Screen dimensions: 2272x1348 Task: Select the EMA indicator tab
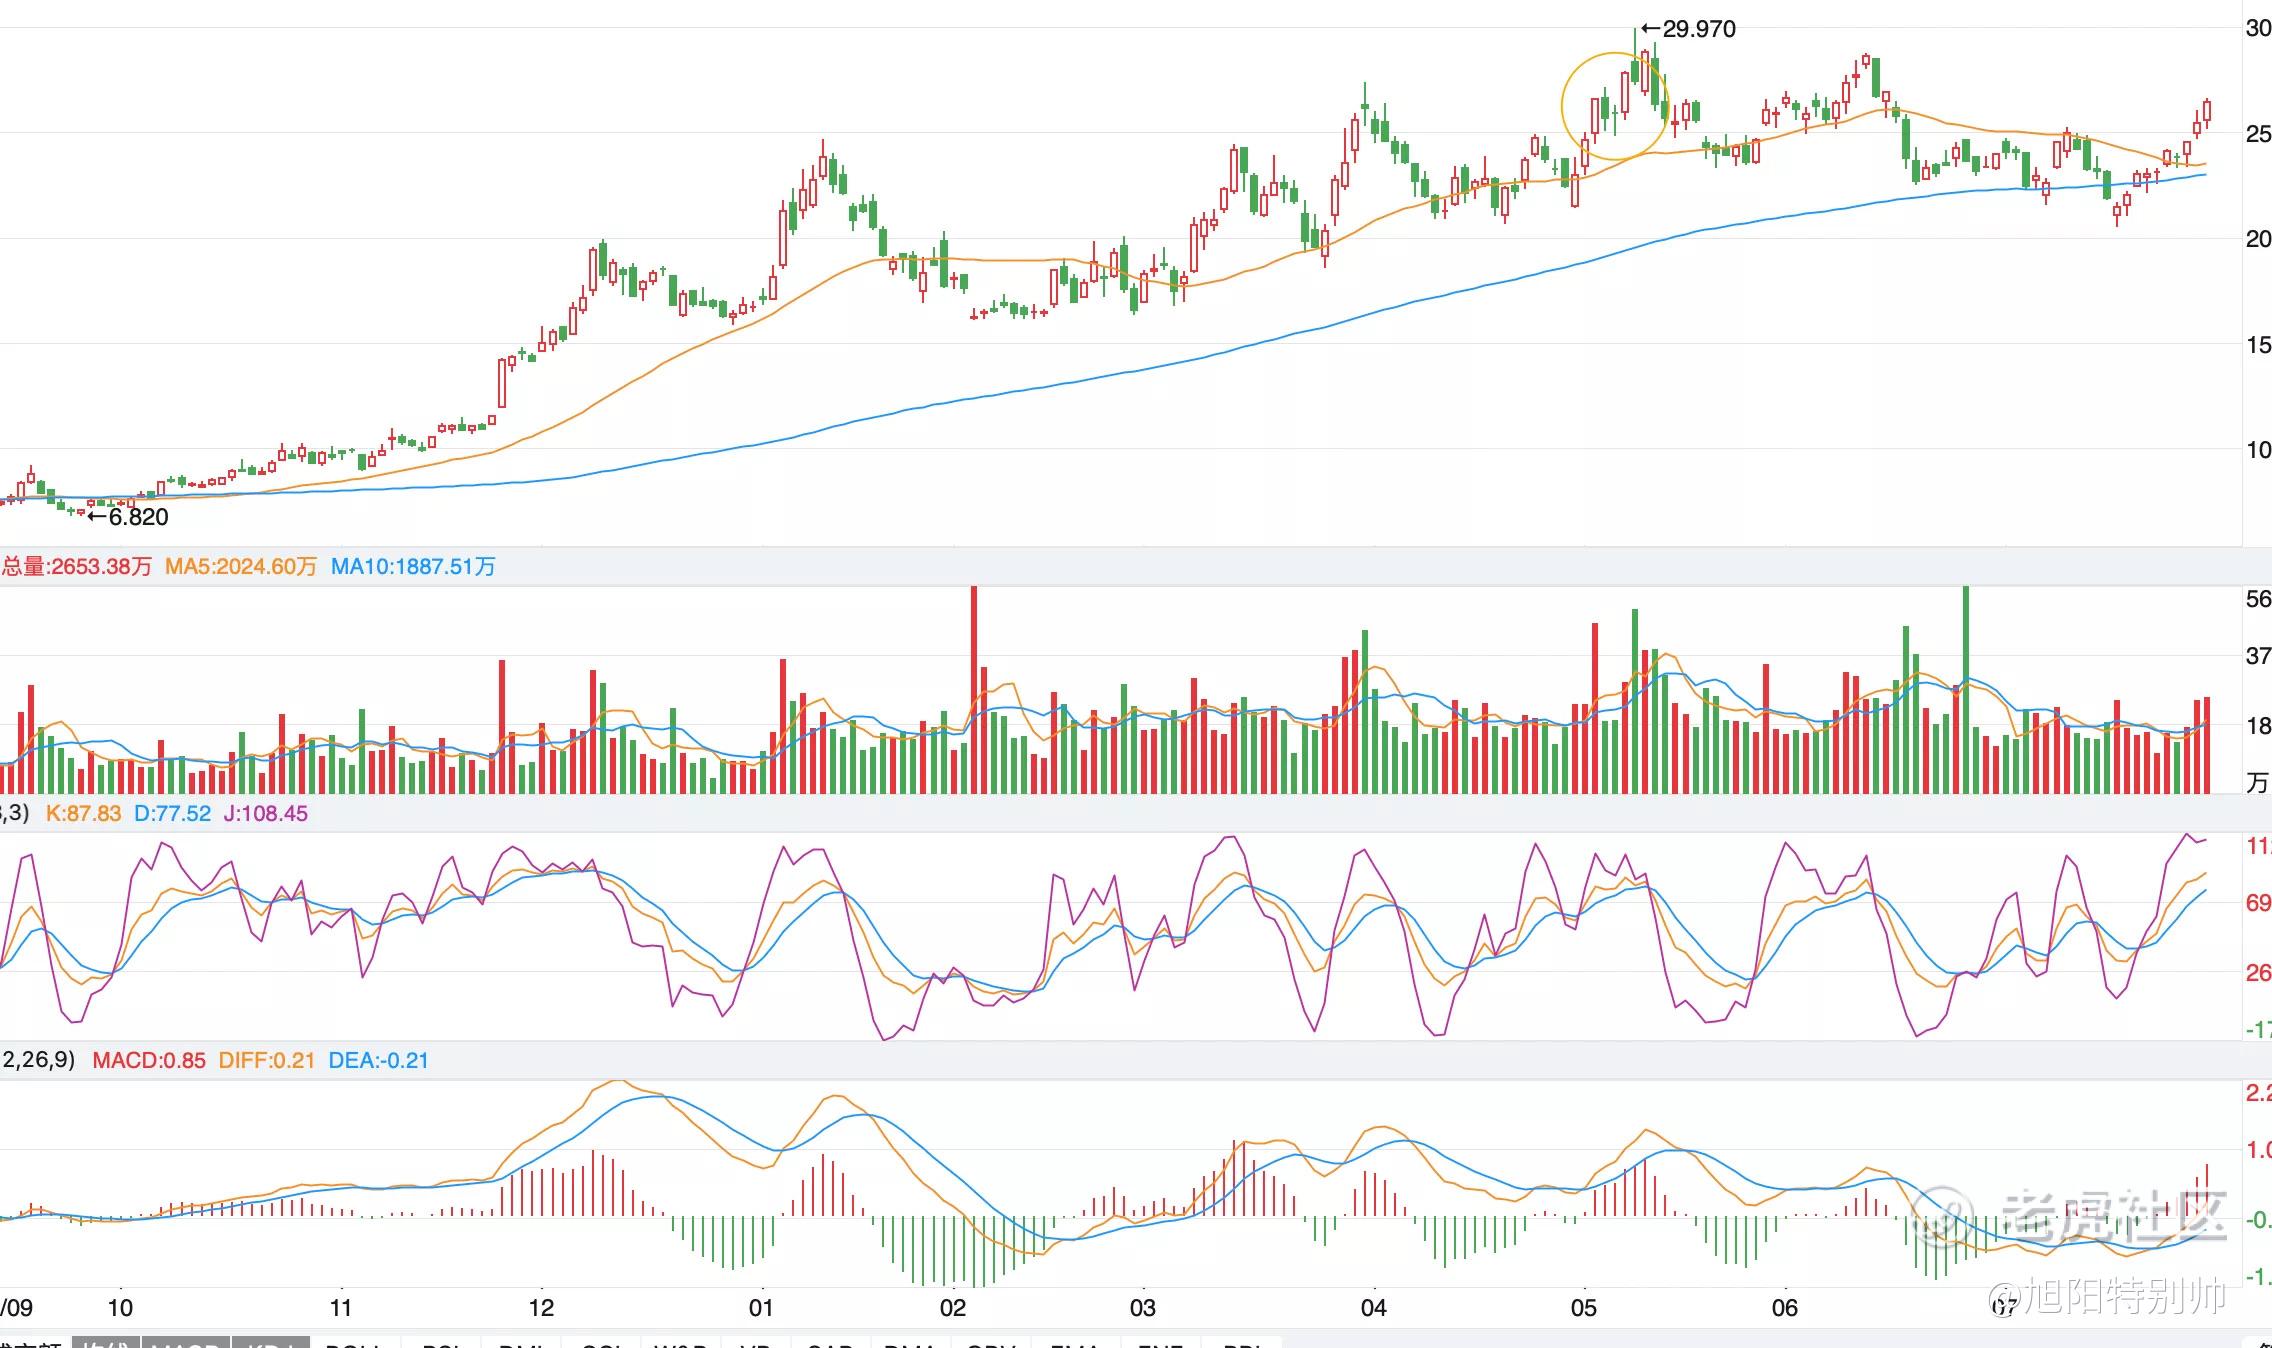(x=1075, y=1342)
